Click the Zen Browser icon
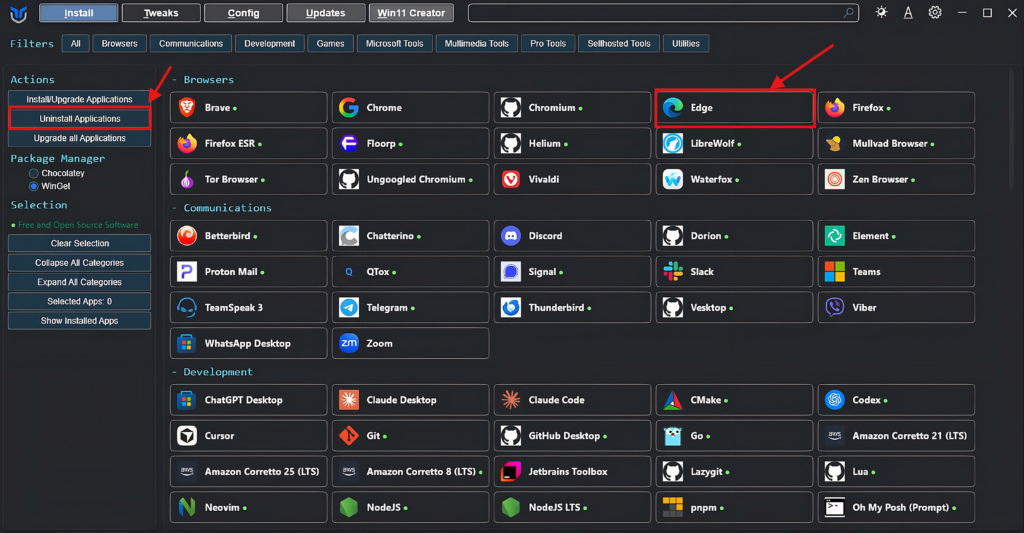The height and width of the screenshot is (533, 1024). [x=835, y=179]
